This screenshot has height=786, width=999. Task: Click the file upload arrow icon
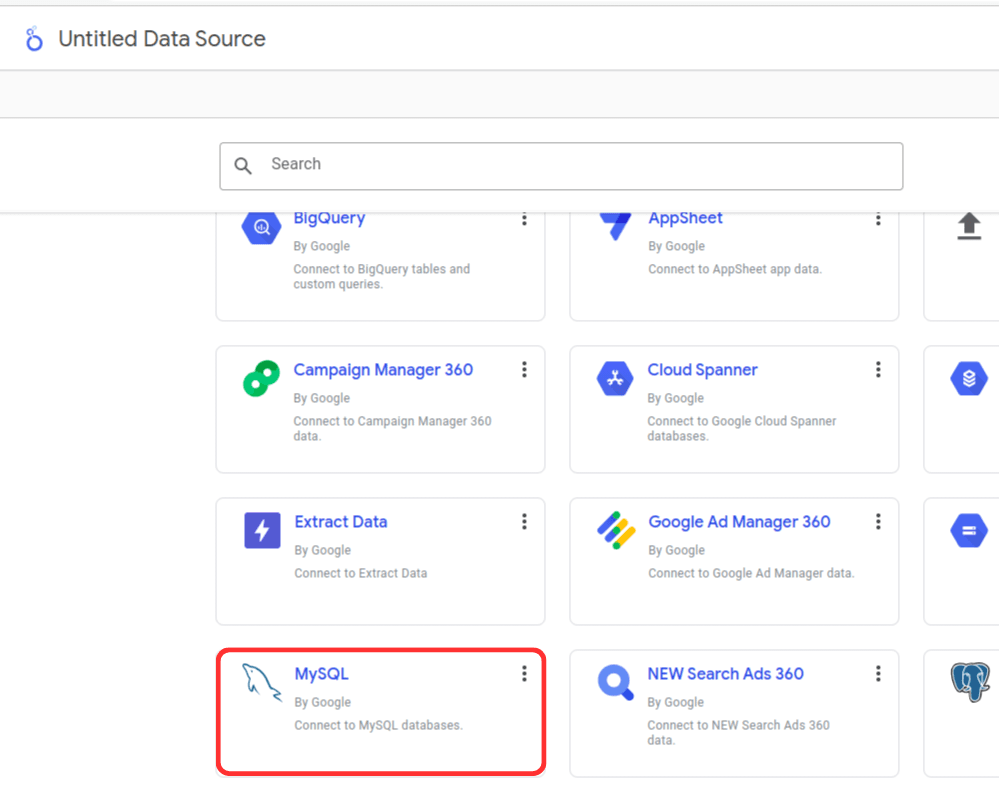coord(969,227)
